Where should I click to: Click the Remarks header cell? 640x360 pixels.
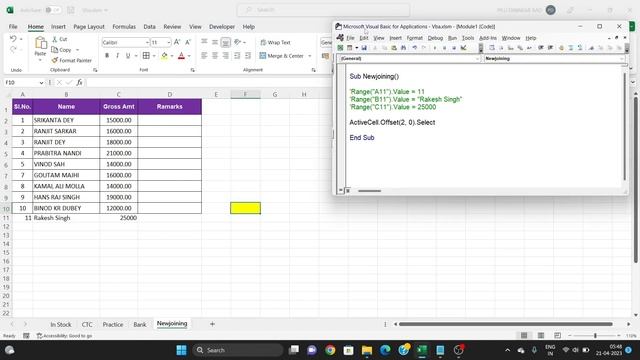point(169,107)
